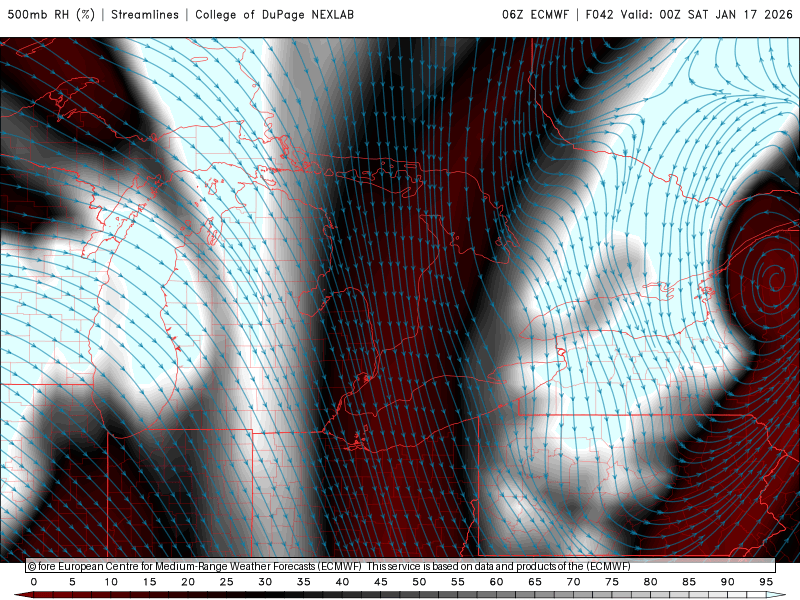Click the "55" humidity scale label
This screenshot has width=800, height=600.
point(458,582)
